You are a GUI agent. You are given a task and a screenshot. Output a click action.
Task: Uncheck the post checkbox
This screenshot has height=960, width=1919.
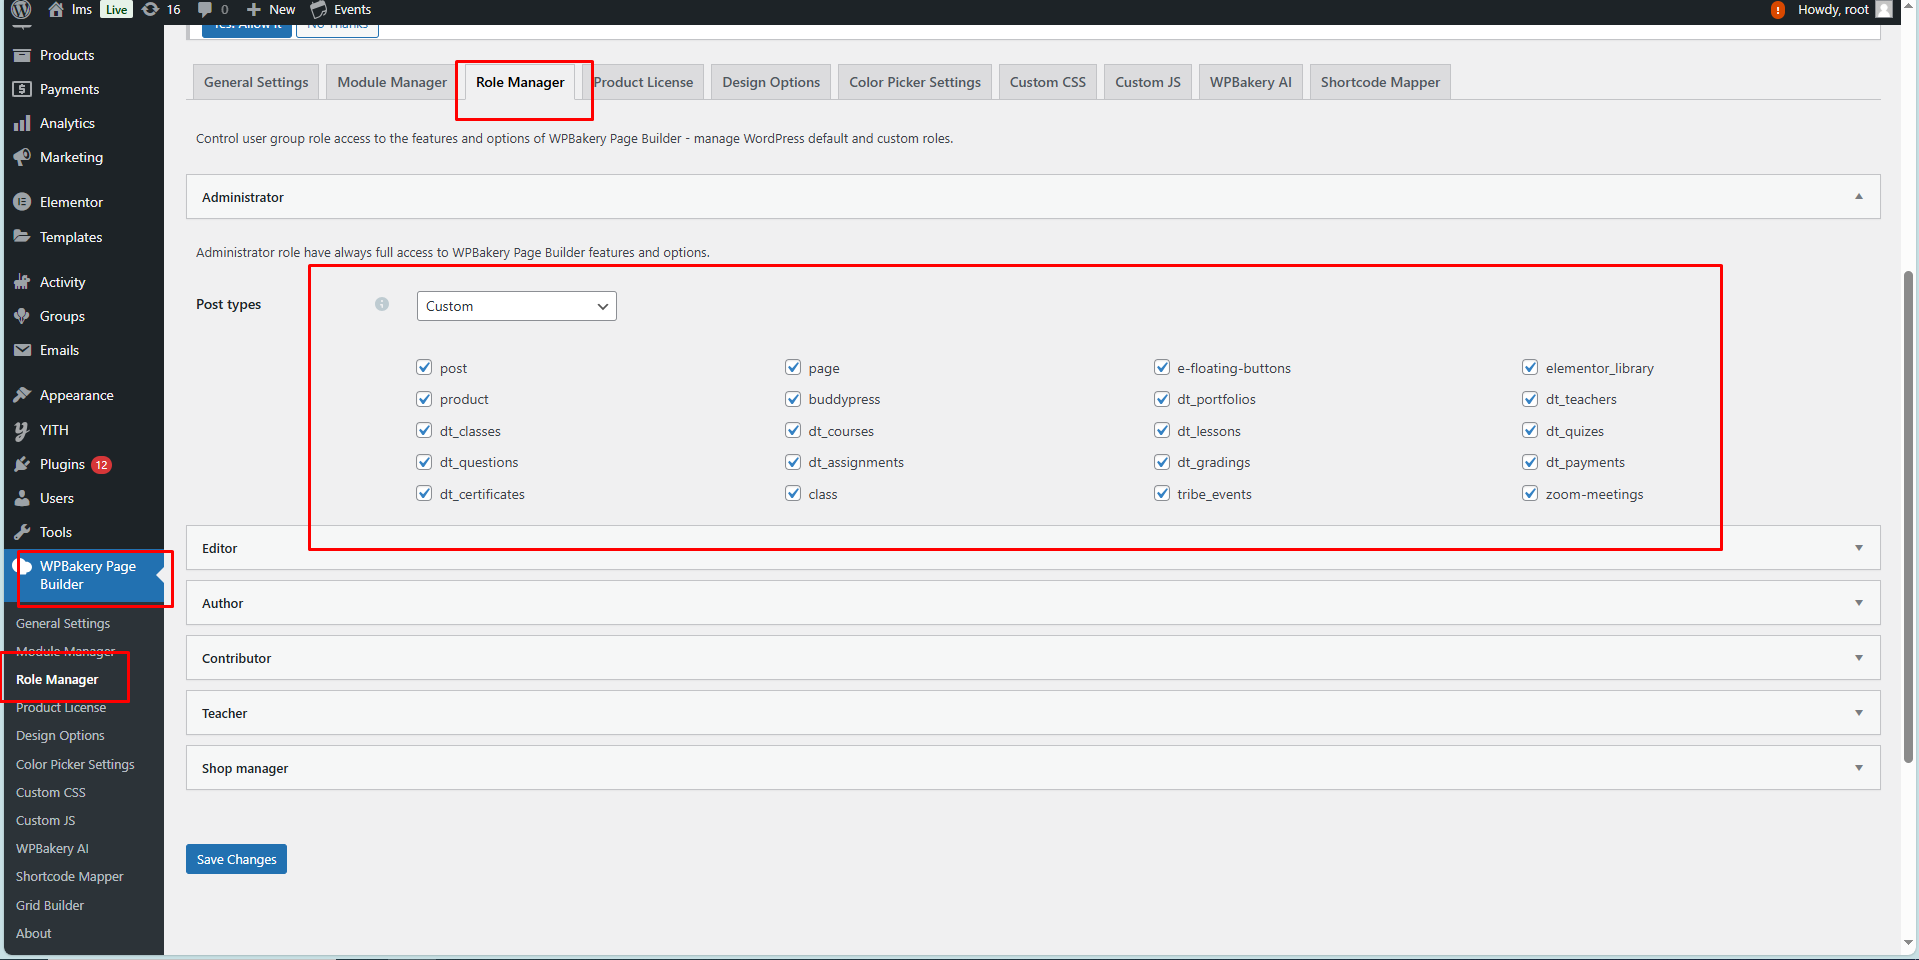pos(424,367)
